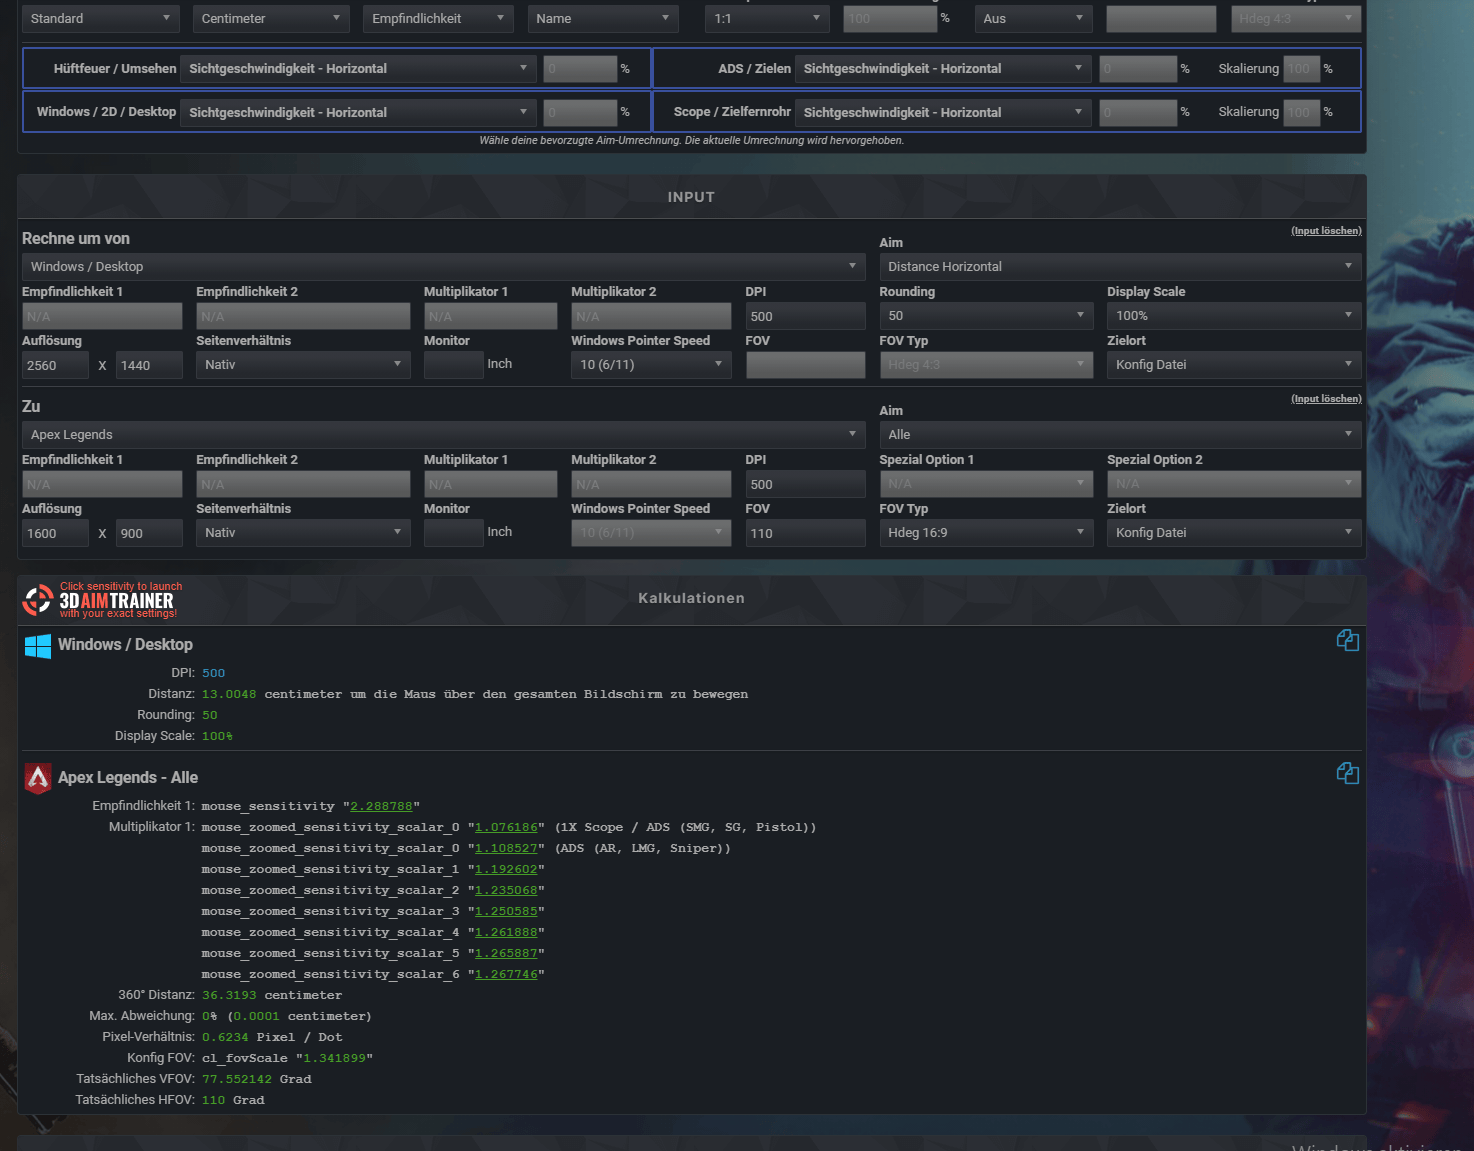
Task: Click the Tatsächliches VFOV value 77.552142
Action: click(237, 1079)
